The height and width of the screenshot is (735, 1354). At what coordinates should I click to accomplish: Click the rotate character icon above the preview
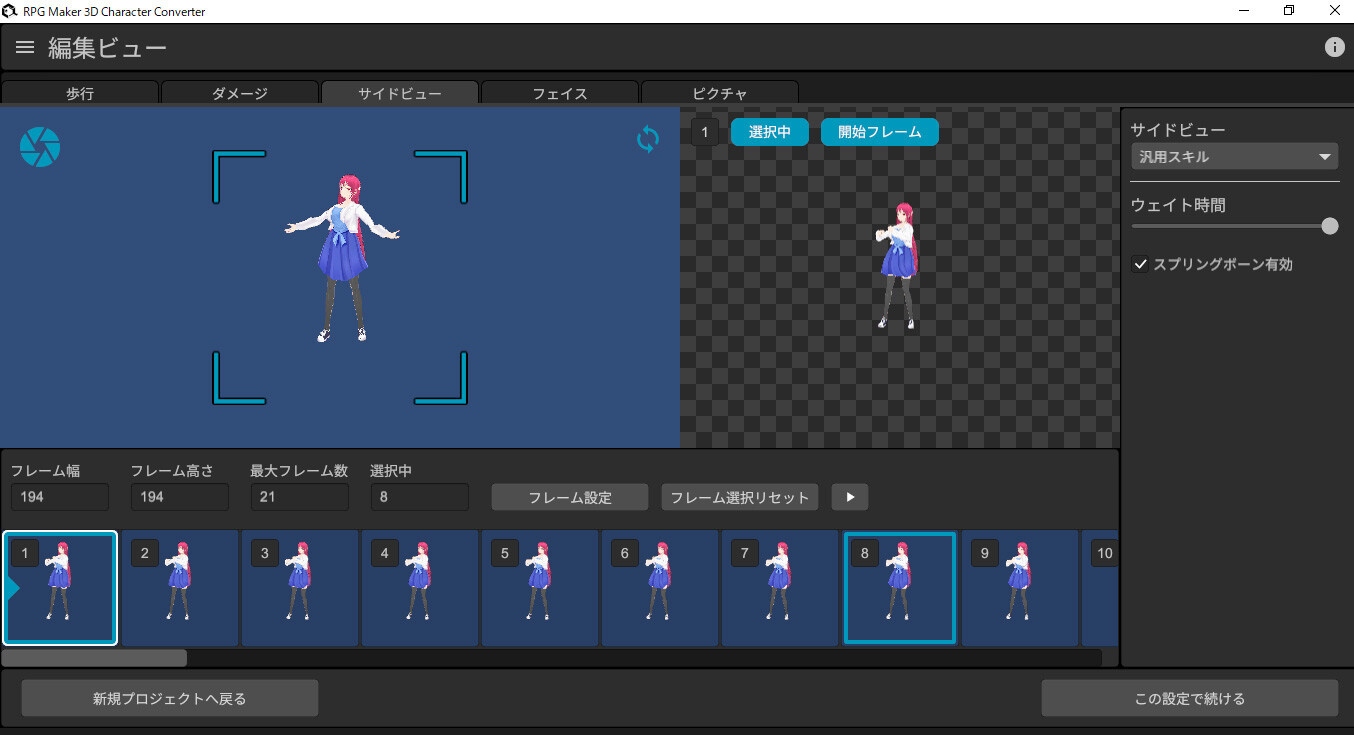pyautogui.click(x=647, y=139)
